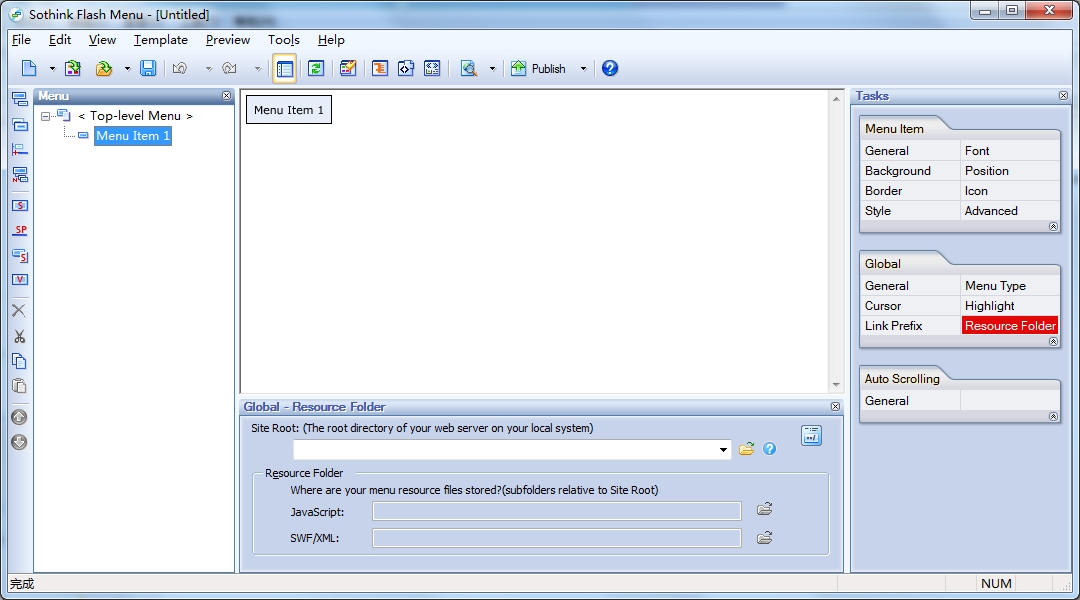Select Top-level Menu in the tree
1080x600 pixels.
pos(135,116)
